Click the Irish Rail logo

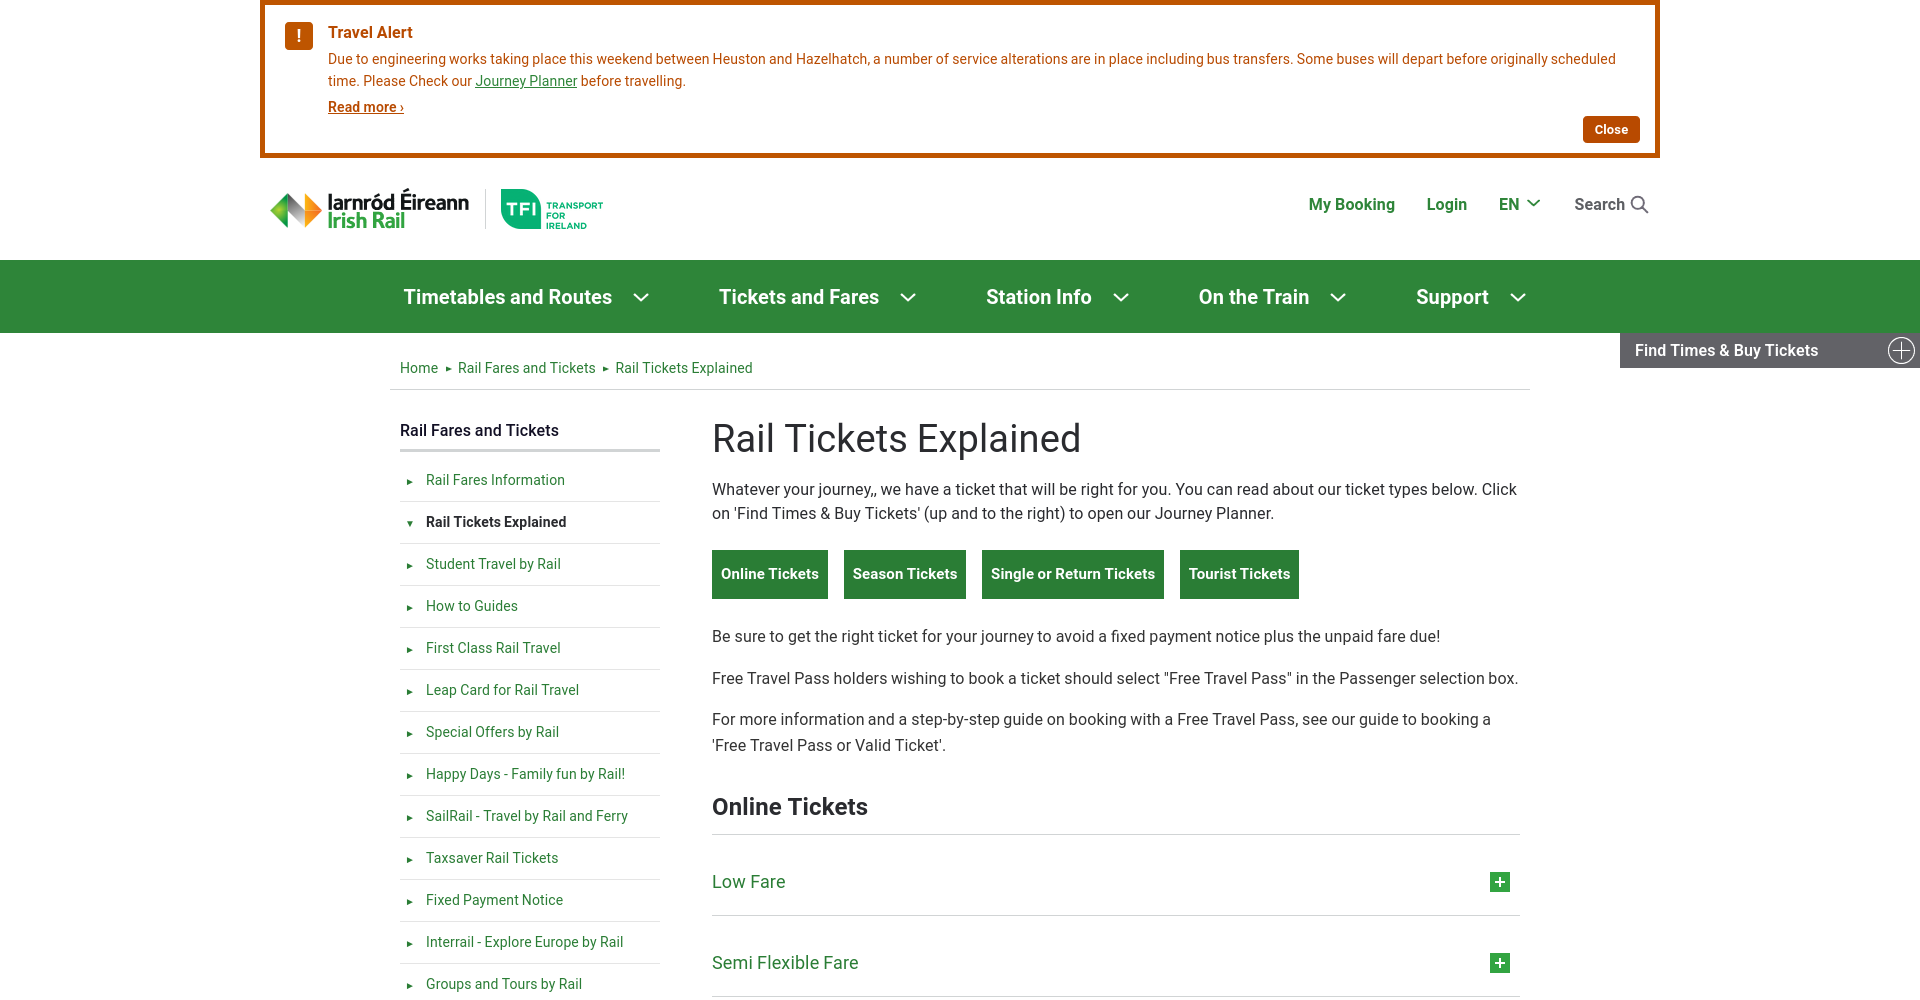pyautogui.click(x=369, y=209)
